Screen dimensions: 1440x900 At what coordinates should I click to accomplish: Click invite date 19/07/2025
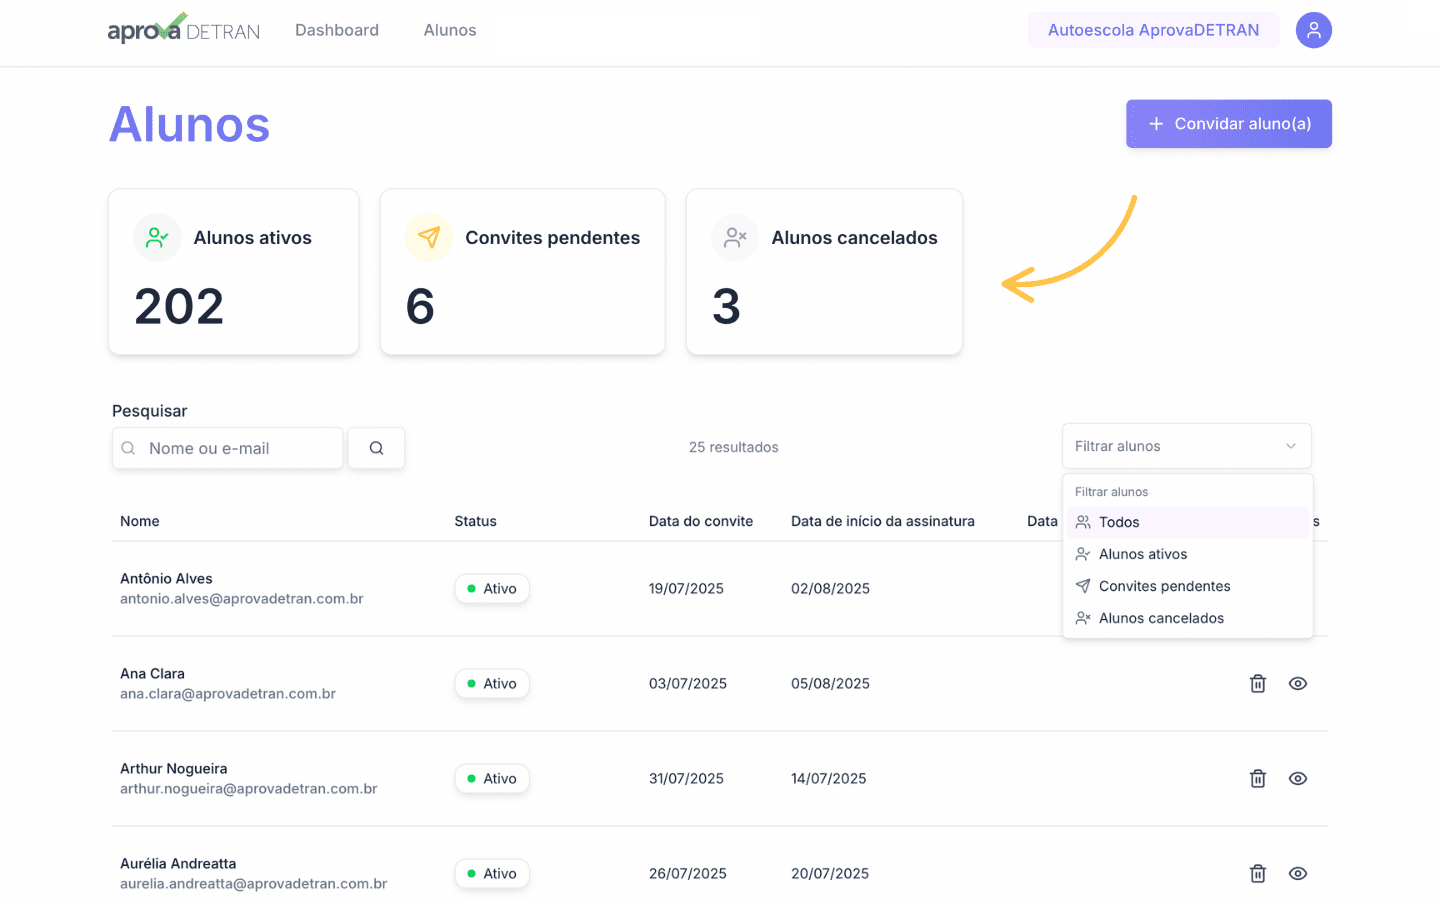tap(686, 589)
